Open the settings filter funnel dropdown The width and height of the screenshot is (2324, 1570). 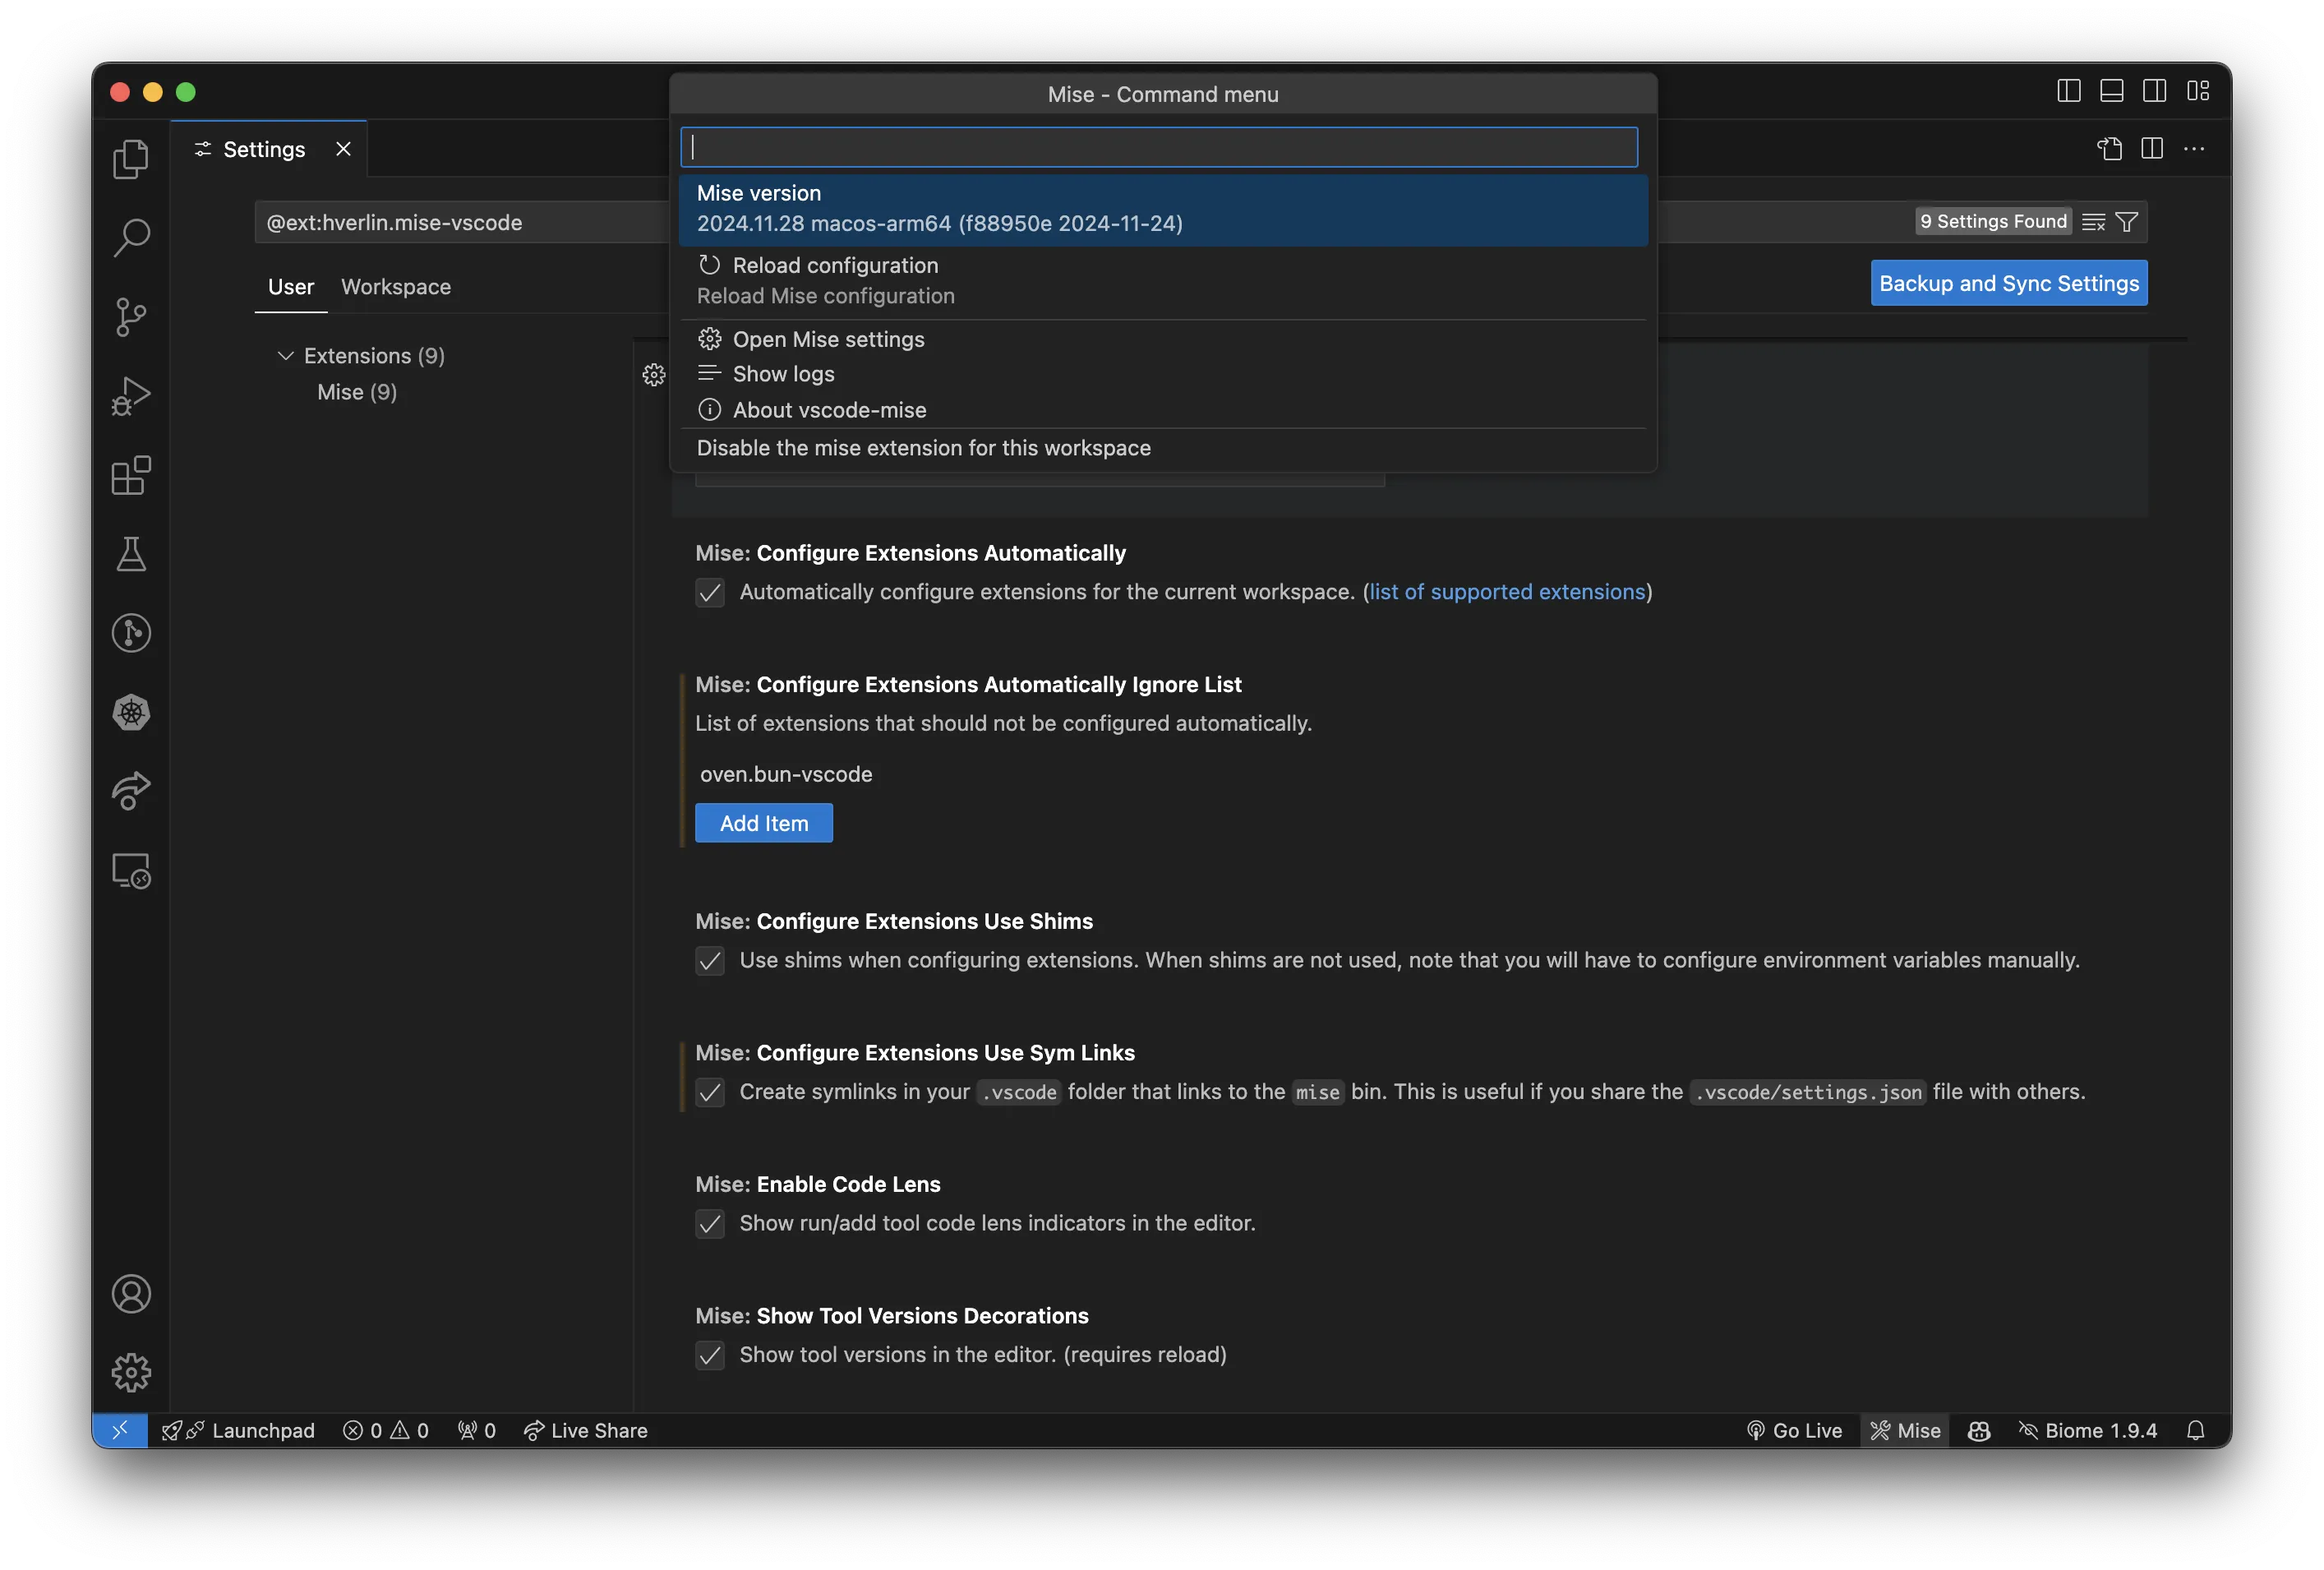click(2128, 221)
